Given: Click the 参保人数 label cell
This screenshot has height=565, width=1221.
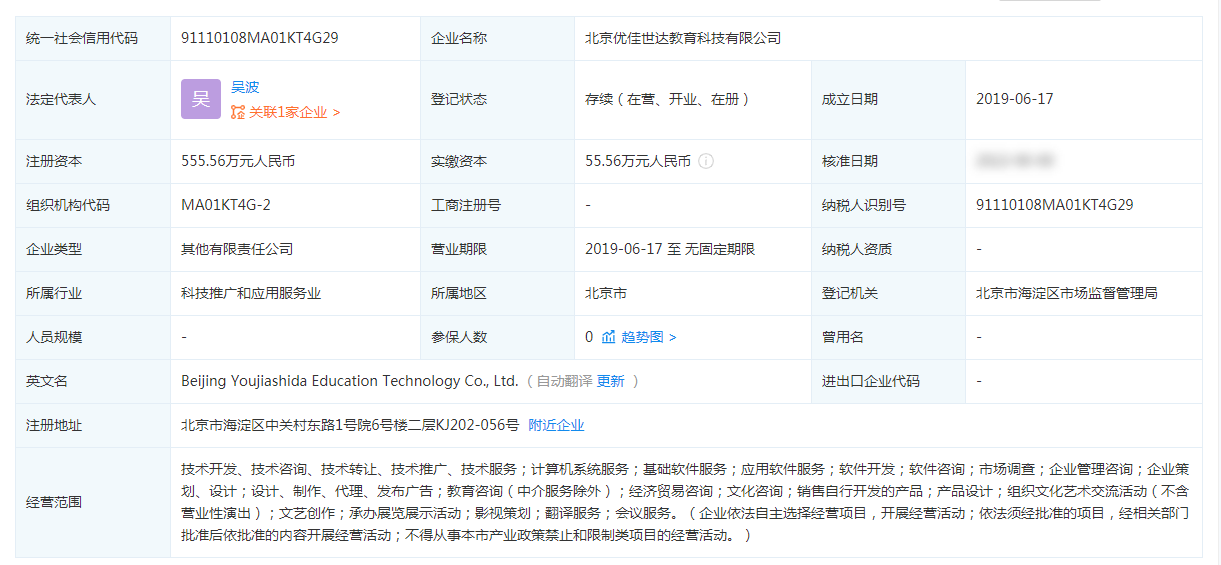Looking at the screenshot, I should point(497,337).
